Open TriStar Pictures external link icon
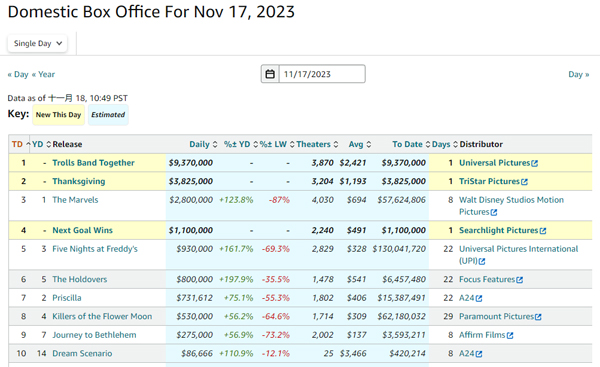This screenshot has height=367, width=600. tap(524, 182)
